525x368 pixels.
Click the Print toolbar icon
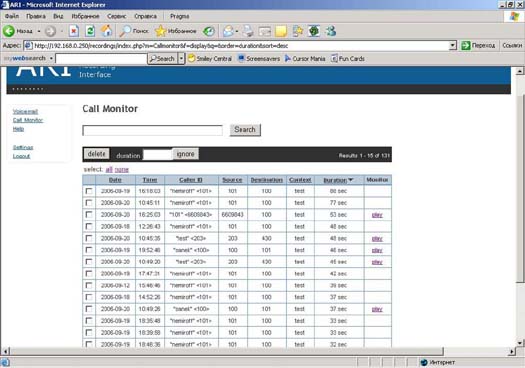point(248,31)
